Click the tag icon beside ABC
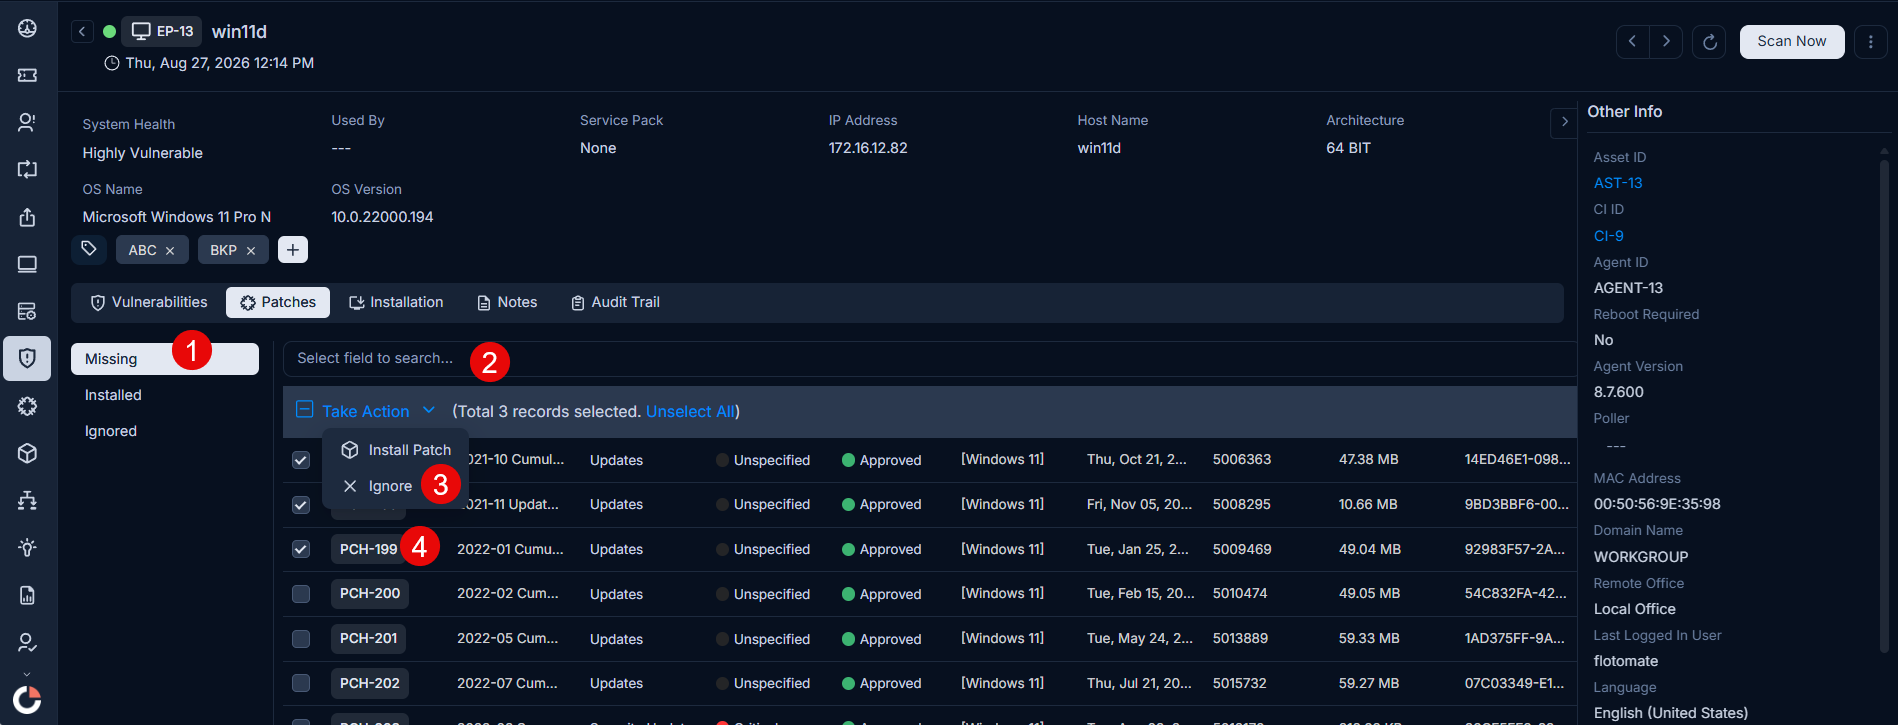1898x725 pixels. (x=89, y=249)
